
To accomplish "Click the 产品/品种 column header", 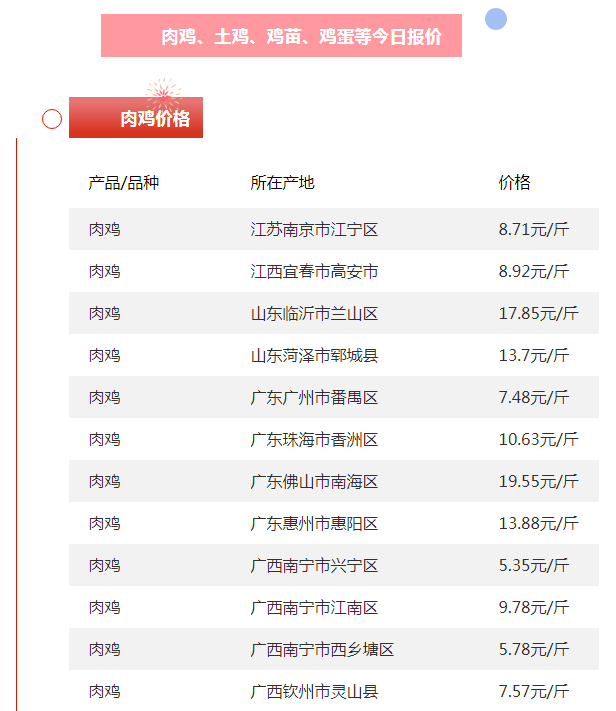I will (x=123, y=182).
